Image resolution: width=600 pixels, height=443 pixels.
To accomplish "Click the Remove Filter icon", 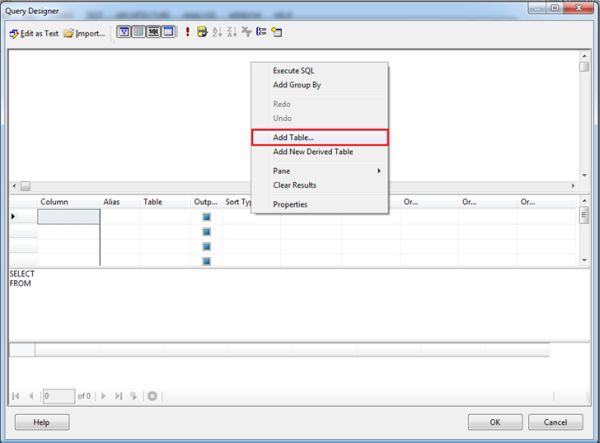I will [x=246, y=32].
